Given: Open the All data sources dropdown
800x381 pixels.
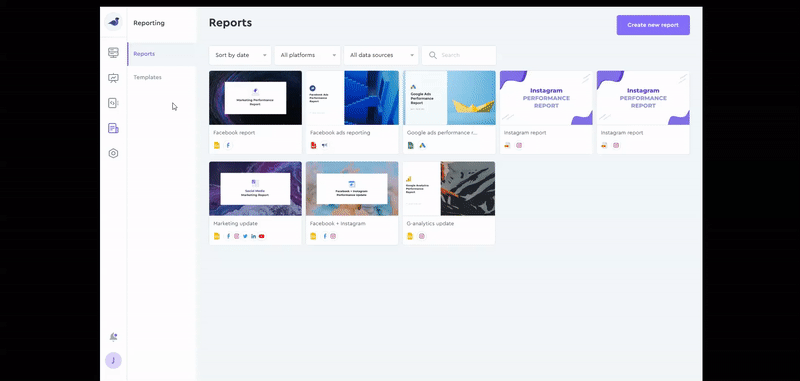Looking at the screenshot, I should pos(381,55).
